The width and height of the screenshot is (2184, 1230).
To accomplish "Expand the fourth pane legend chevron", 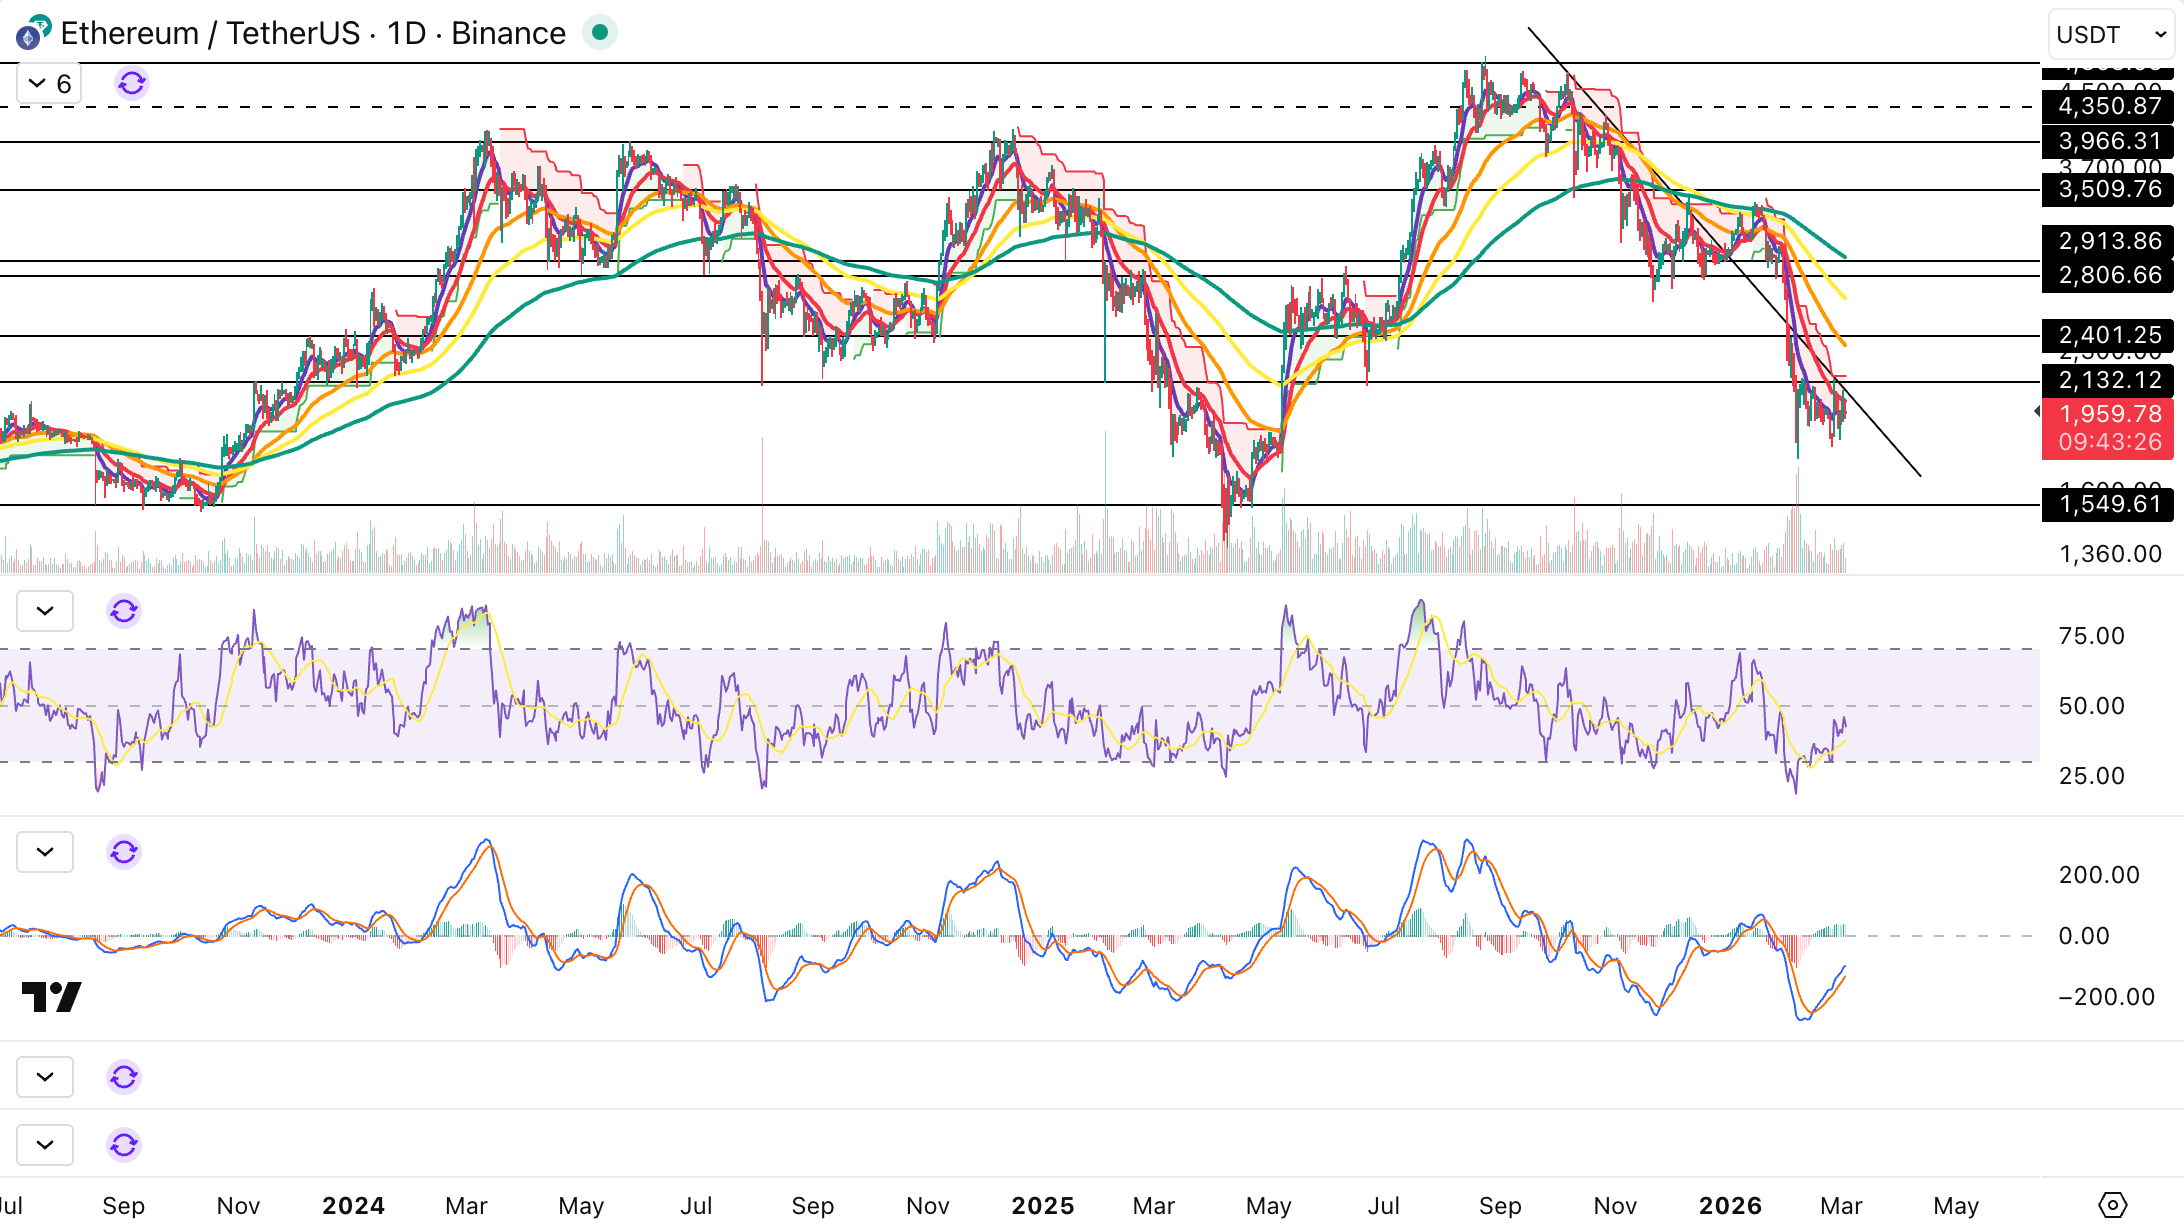I will click(45, 1077).
